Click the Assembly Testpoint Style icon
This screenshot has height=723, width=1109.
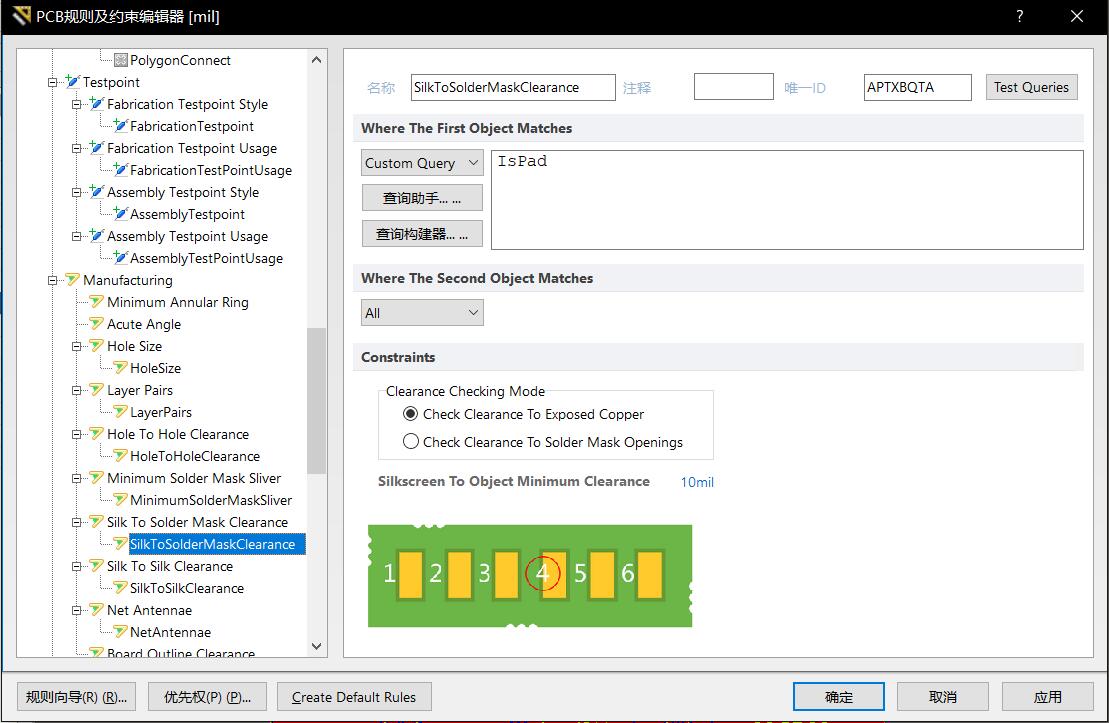coord(97,192)
